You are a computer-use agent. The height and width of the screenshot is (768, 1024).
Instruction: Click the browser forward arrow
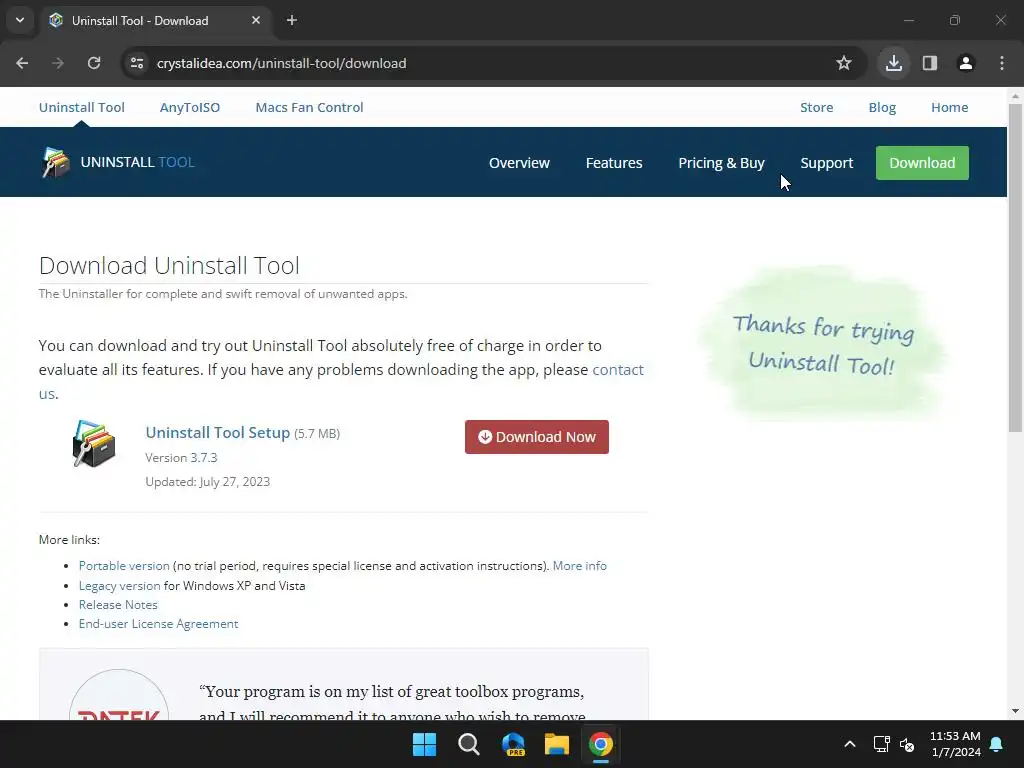point(58,63)
